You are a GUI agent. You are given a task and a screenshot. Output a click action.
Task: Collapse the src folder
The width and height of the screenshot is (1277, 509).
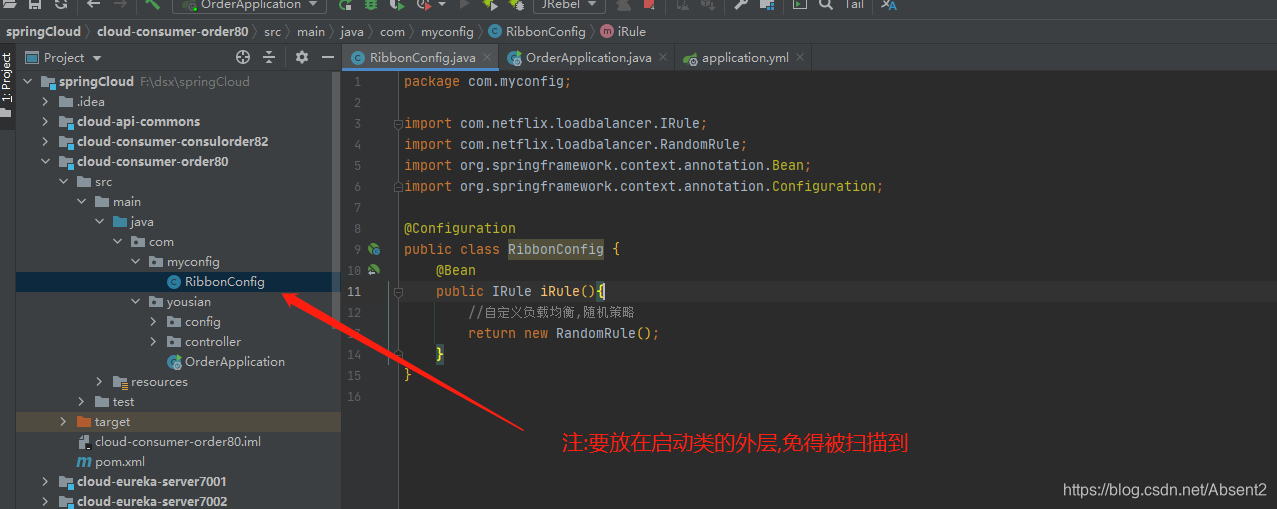63,182
